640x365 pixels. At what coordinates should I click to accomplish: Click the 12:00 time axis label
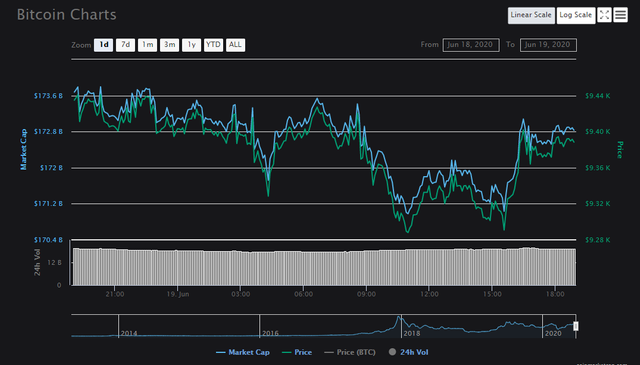429,294
